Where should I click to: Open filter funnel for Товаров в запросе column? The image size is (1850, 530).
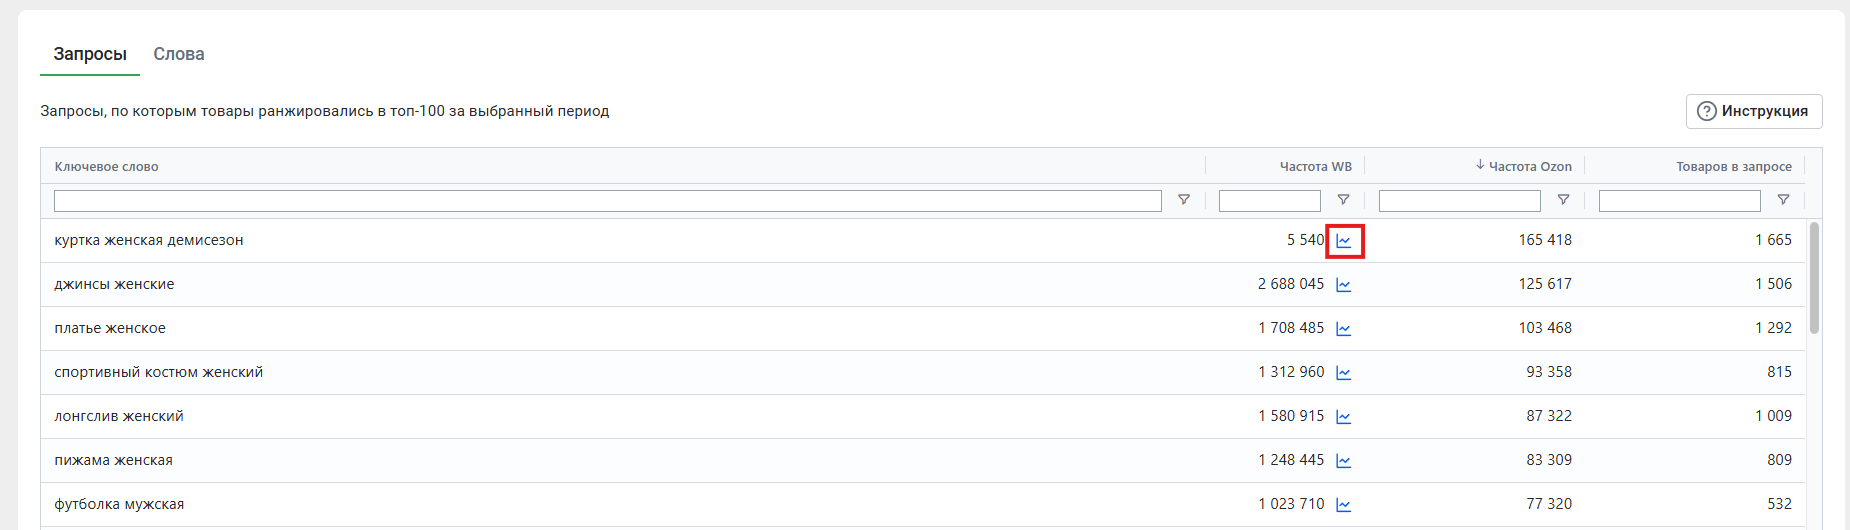(1783, 200)
